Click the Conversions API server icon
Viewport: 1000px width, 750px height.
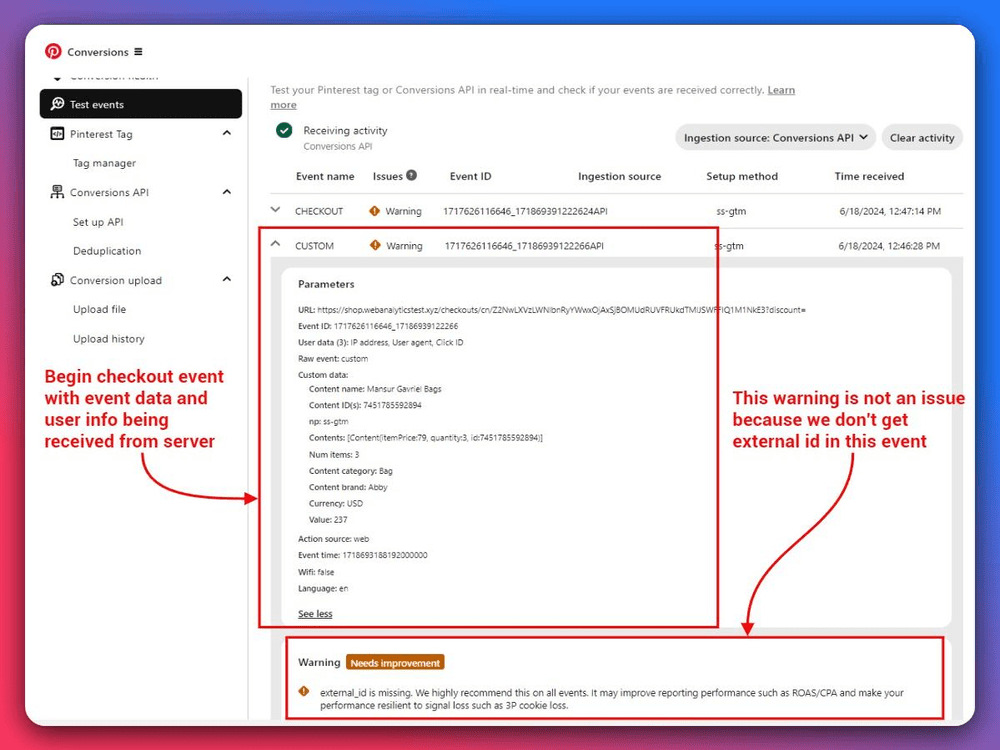pyautogui.click(x=57, y=191)
